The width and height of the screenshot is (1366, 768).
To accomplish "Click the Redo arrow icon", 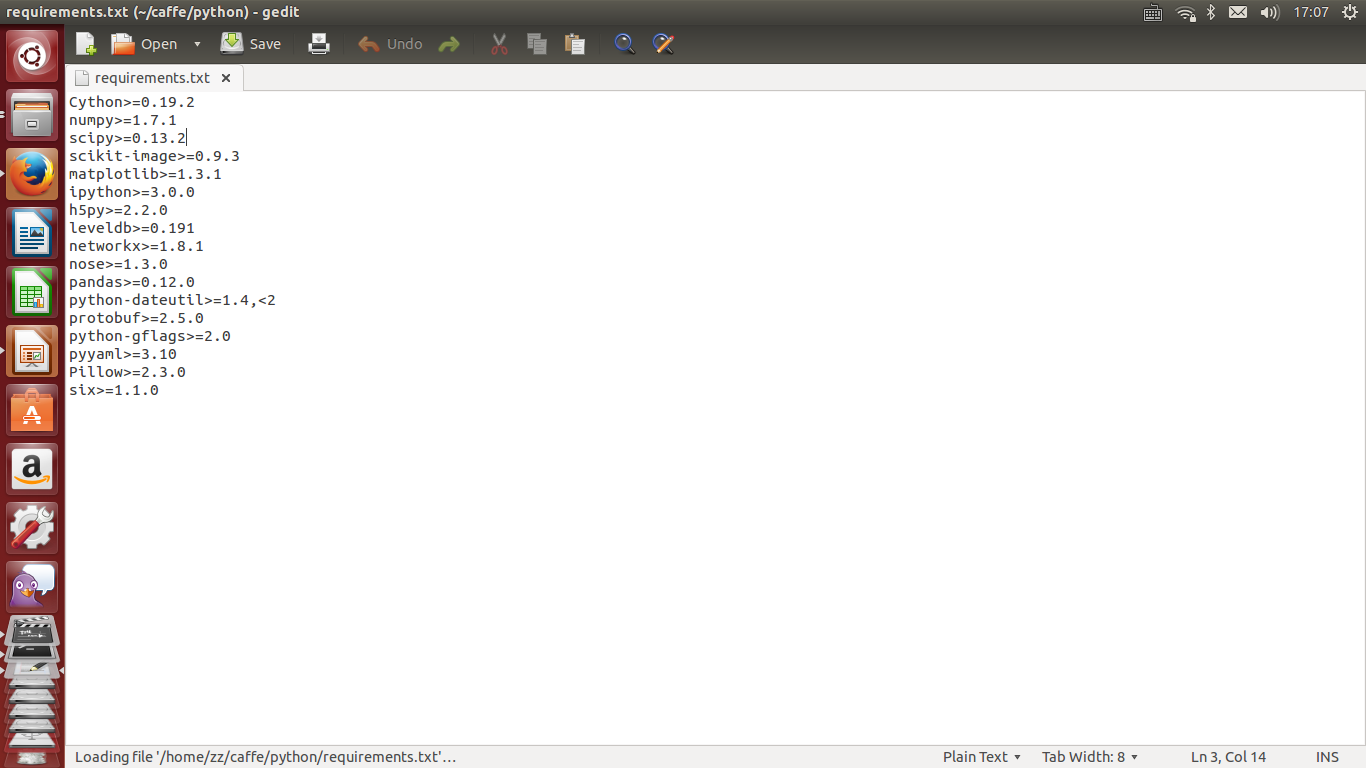I will [x=449, y=44].
